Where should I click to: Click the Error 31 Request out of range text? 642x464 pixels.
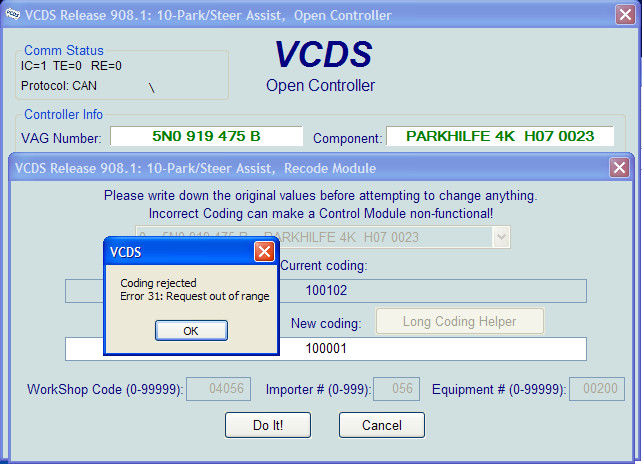[195, 297]
